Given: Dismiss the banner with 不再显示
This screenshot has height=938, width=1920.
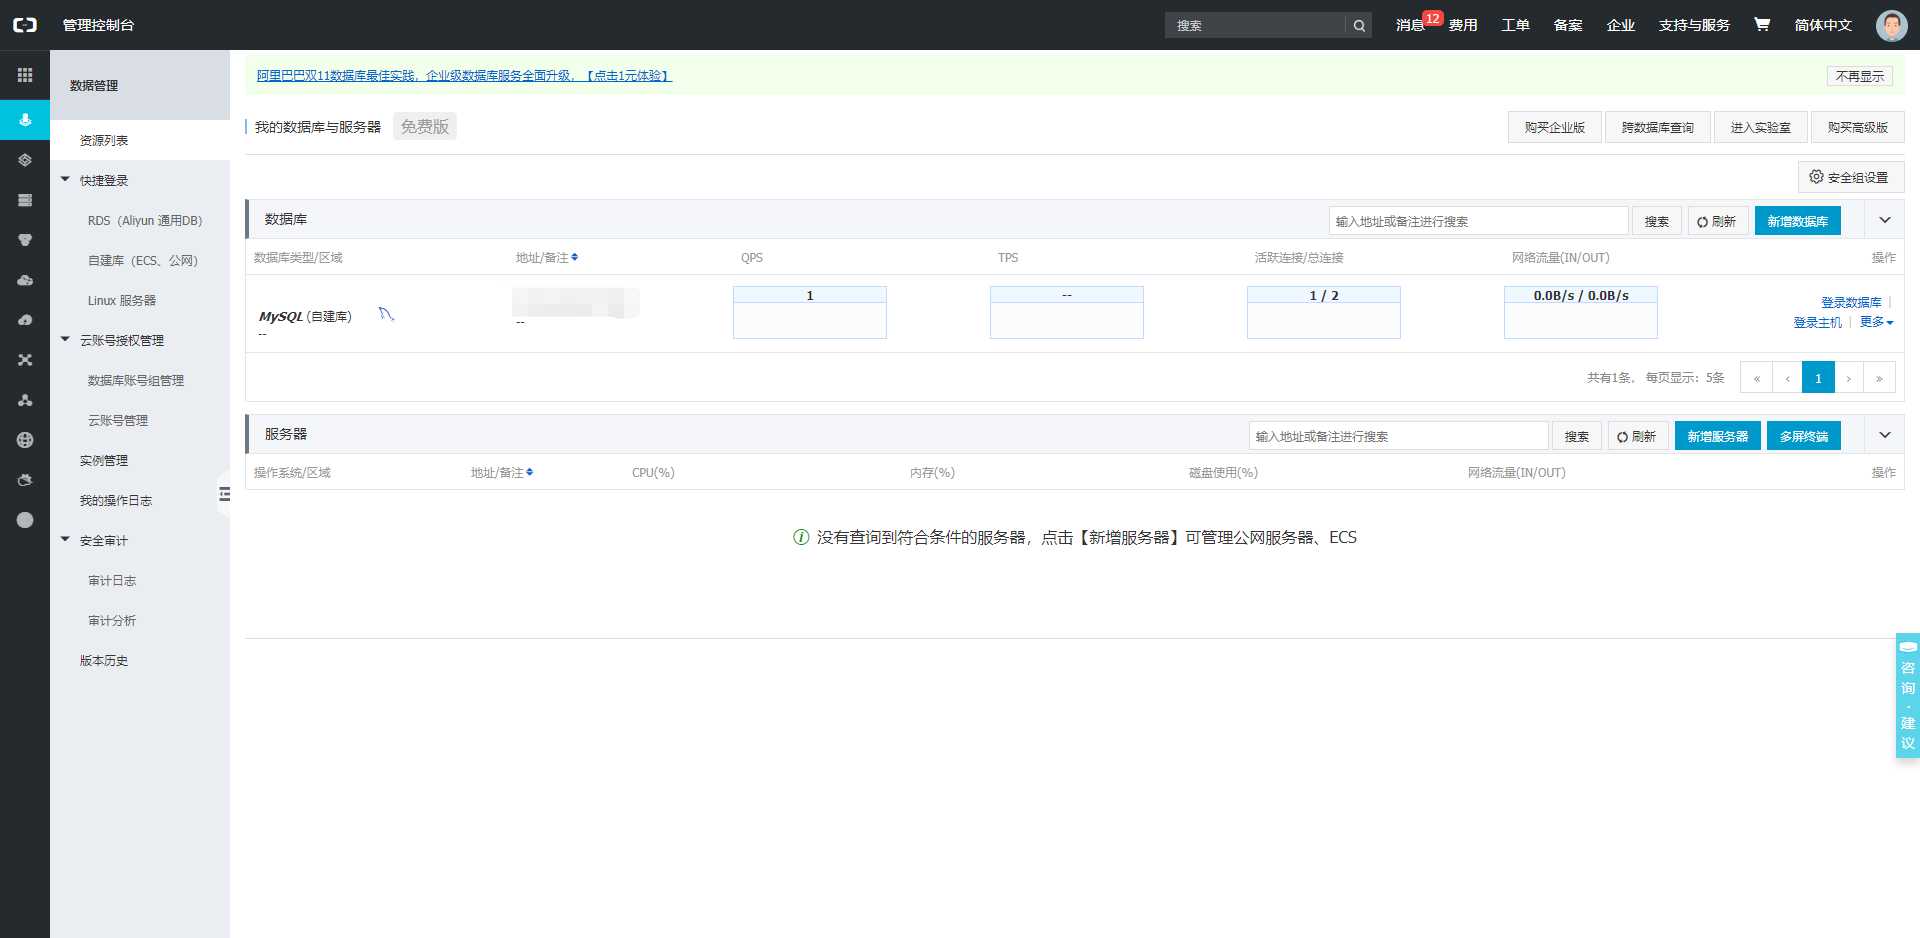Looking at the screenshot, I should [x=1859, y=76].
